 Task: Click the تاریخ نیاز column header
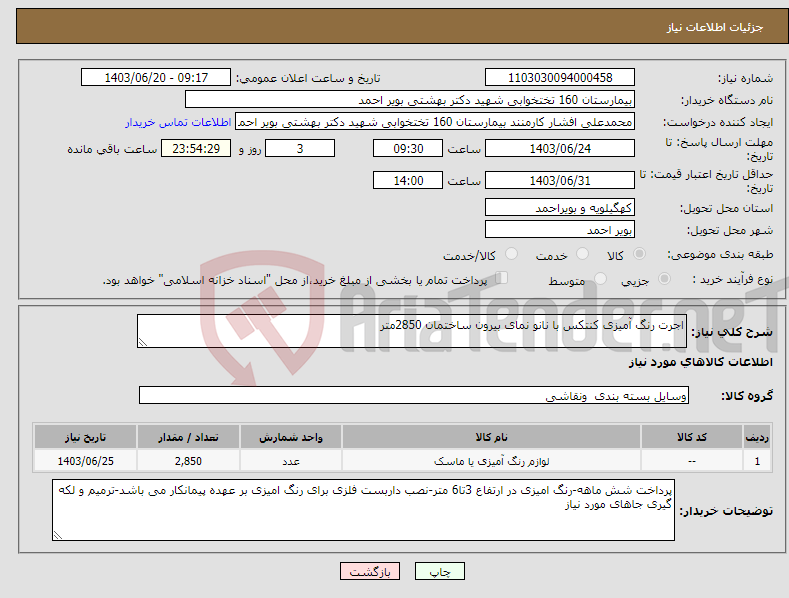[85, 437]
